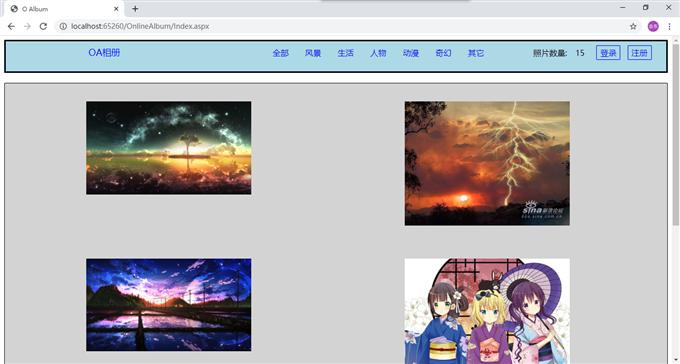
Task: Click the 注册 register button
Action: coord(639,53)
